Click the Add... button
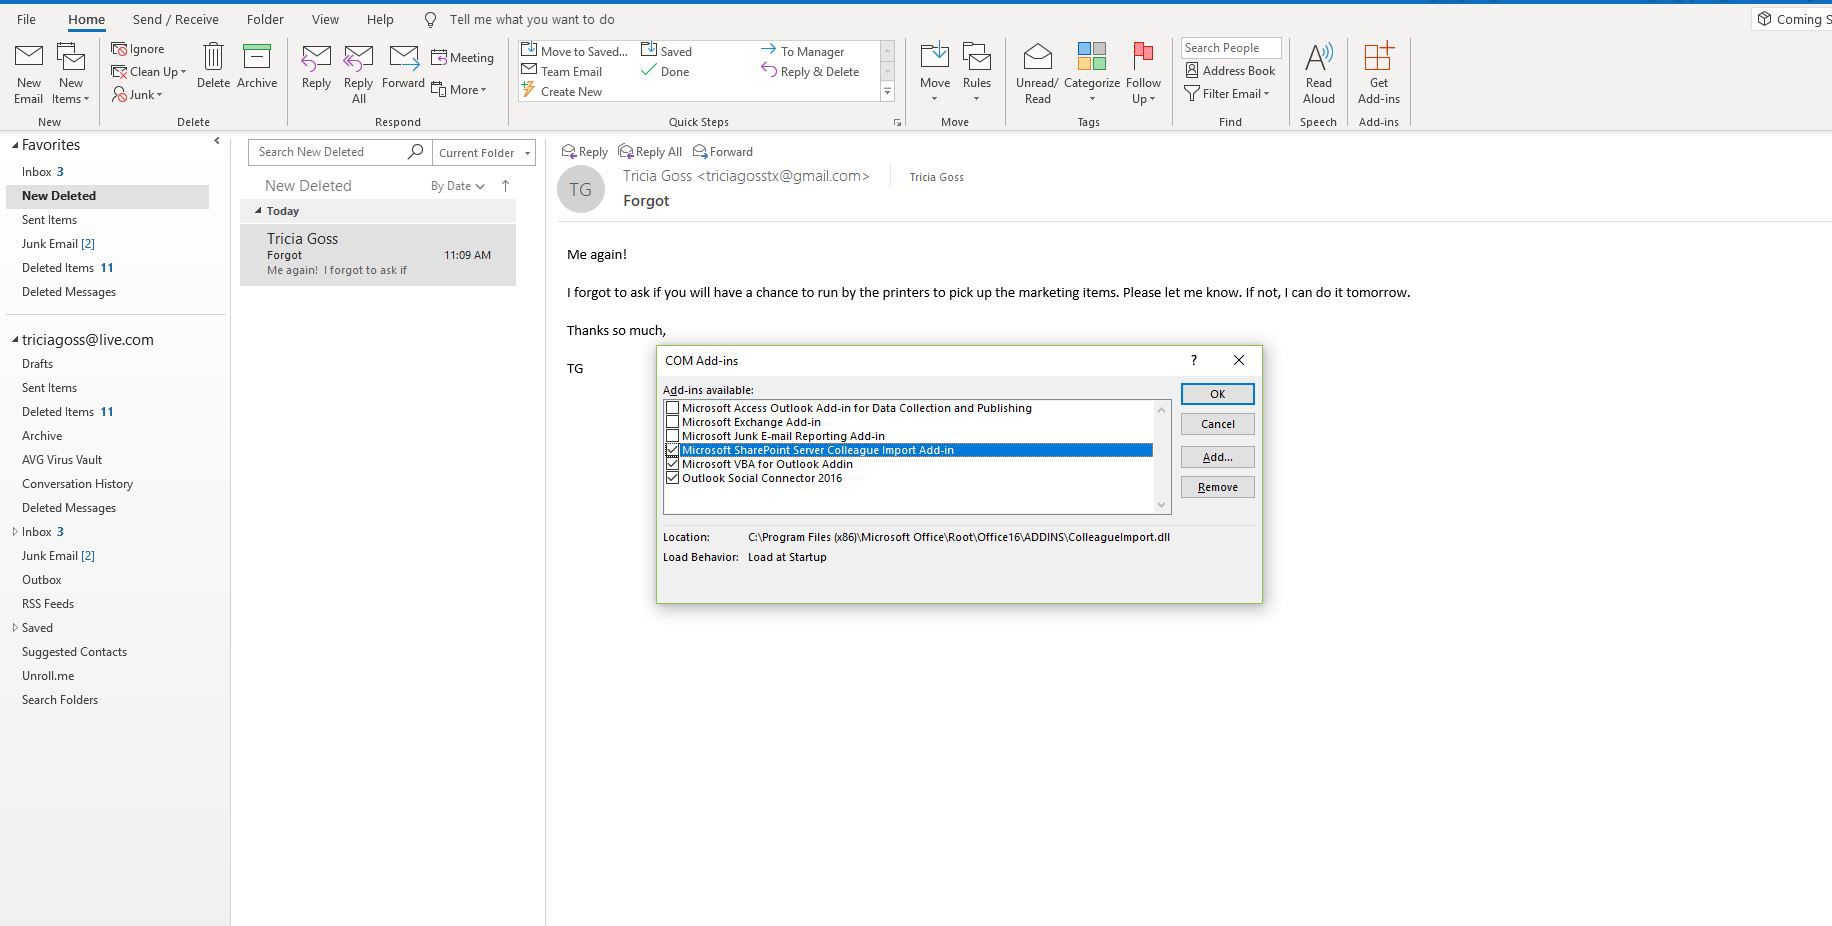Viewport: 1832px width, 926px height. (x=1217, y=457)
